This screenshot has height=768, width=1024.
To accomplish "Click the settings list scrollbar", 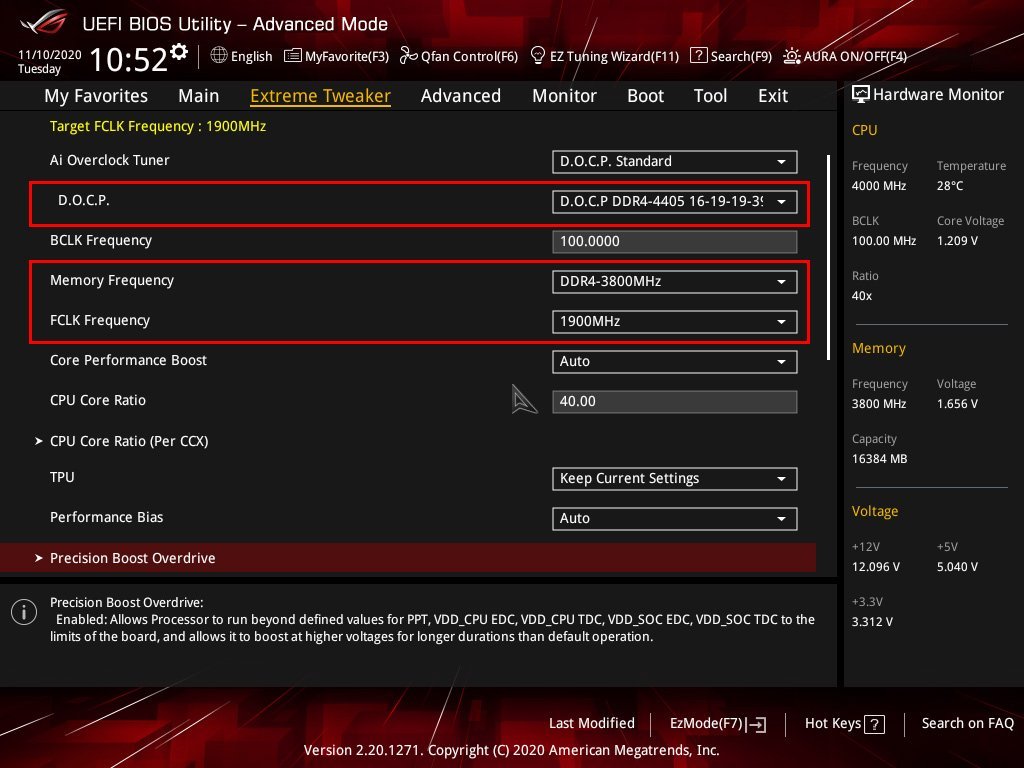I will (828, 257).
